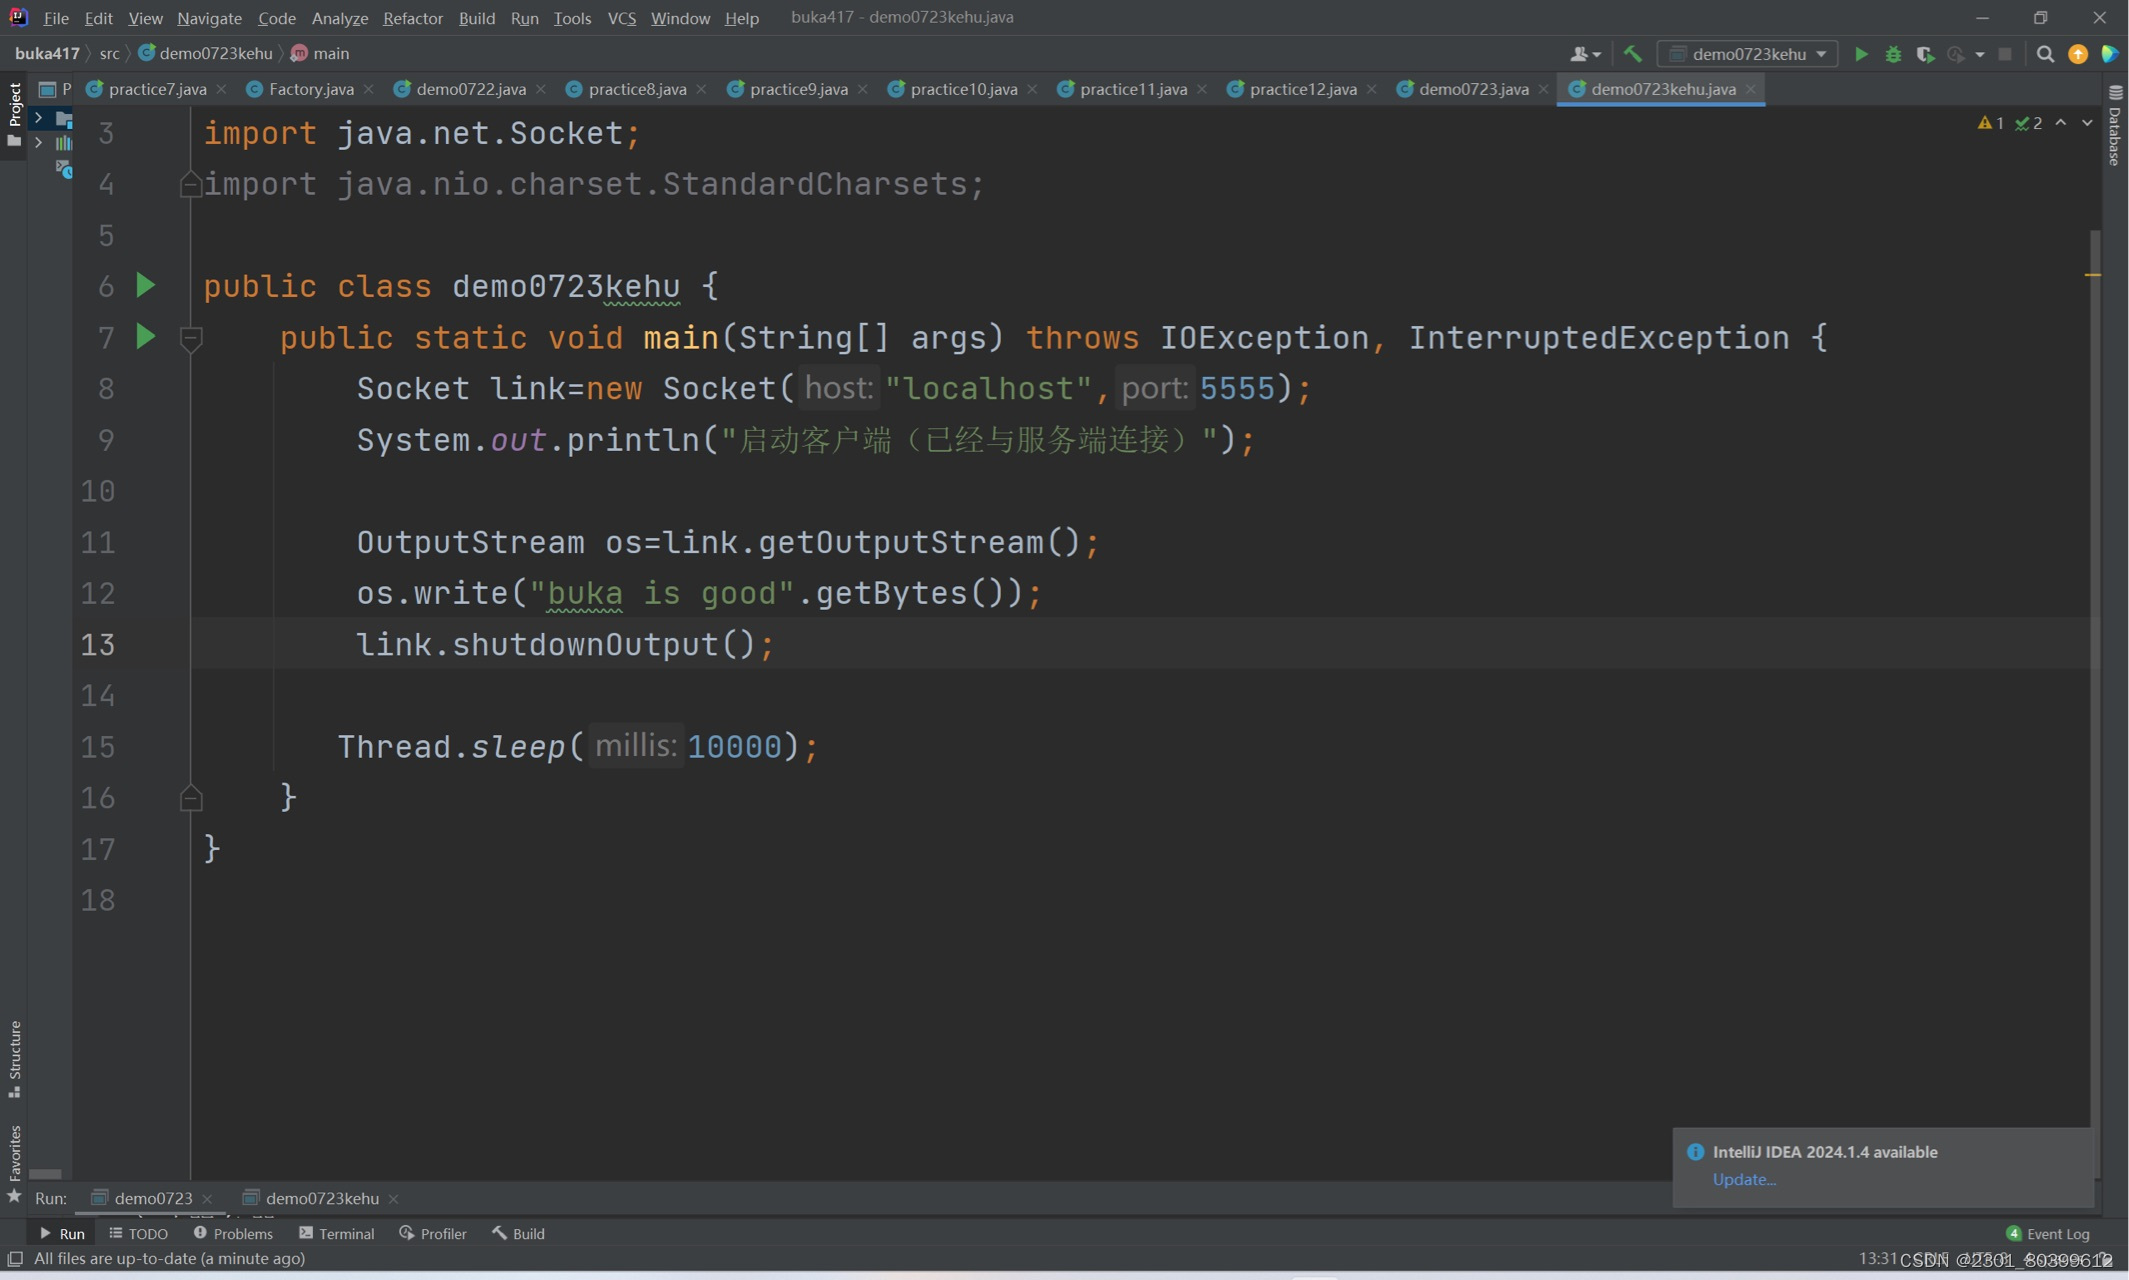The image size is (2129, 1280).
Task: Switch to the Factory.java tab
Action: click(x=310, y=89)
